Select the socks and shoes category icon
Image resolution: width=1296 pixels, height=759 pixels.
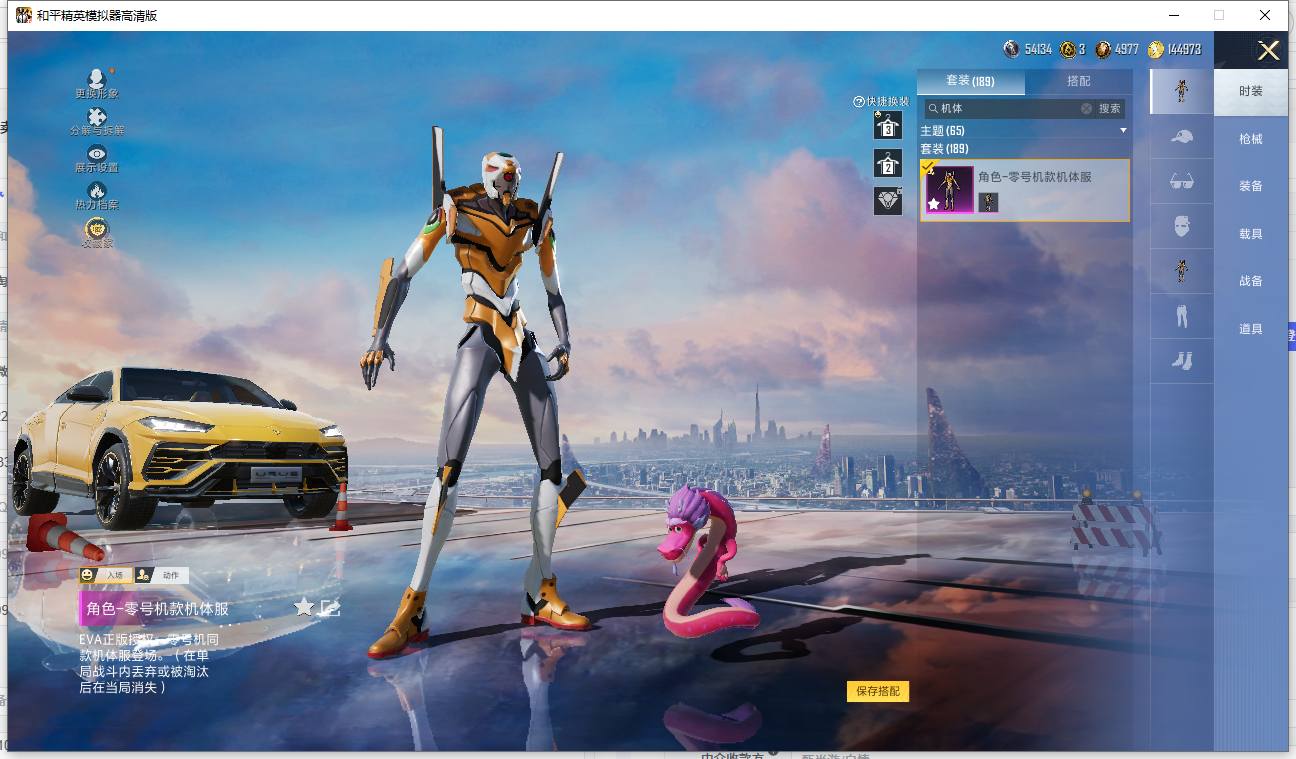click(1181, 360)
